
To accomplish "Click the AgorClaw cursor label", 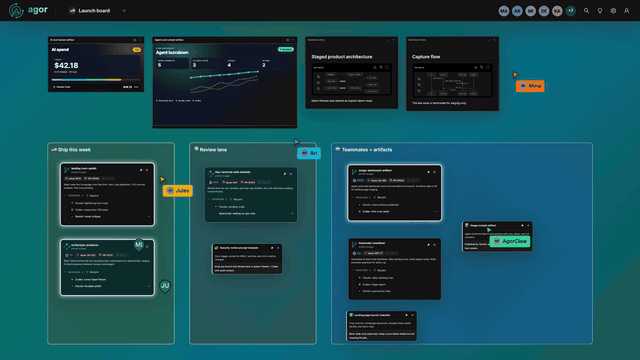I will click(510, 241).
